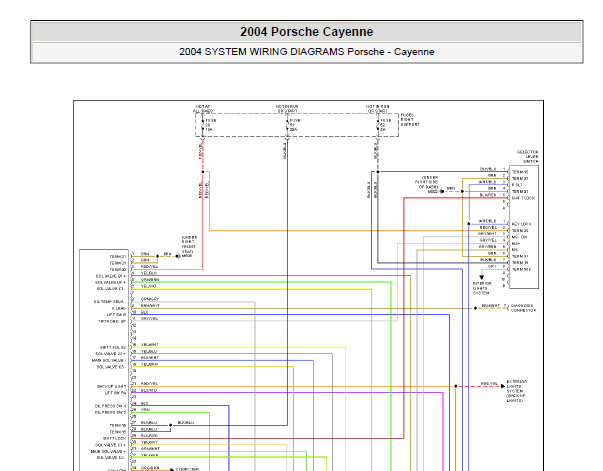This screenshot has height=471, width=603.
Task: Click the 'BACKUP LIGHT' pin label
Action: (x=112, y=386)
